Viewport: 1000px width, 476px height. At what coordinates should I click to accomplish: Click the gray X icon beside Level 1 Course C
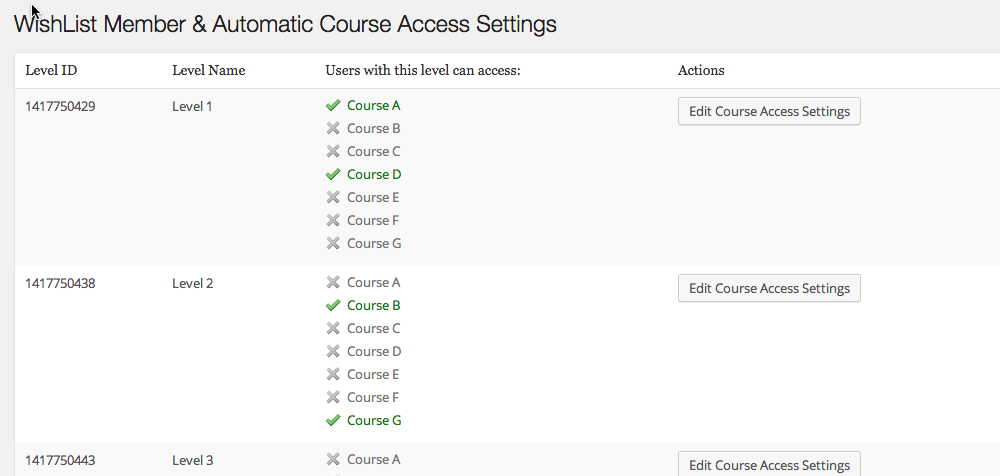point(333,151)
